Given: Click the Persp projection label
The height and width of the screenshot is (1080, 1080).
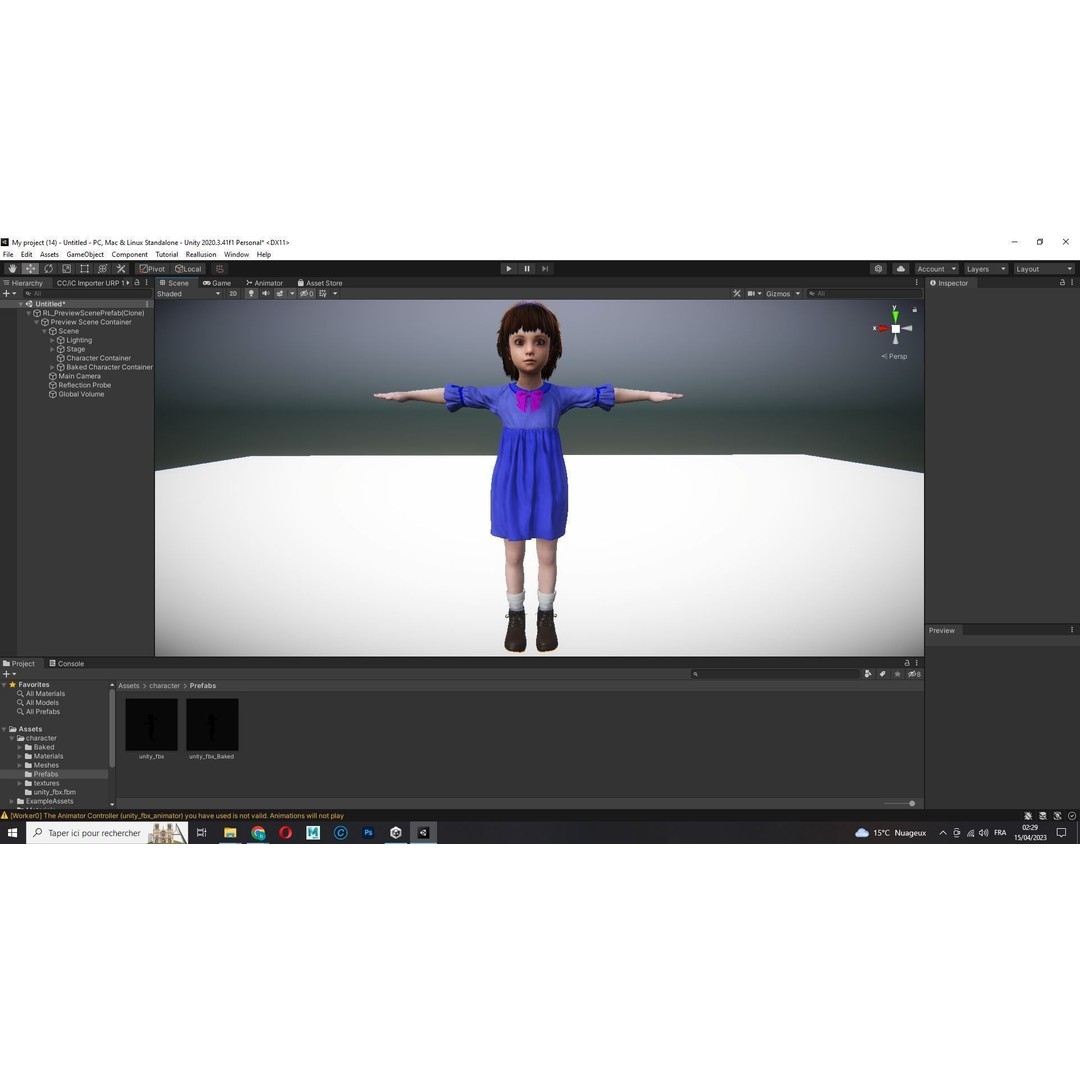Looking at the screenshot, I should (894, 356).
